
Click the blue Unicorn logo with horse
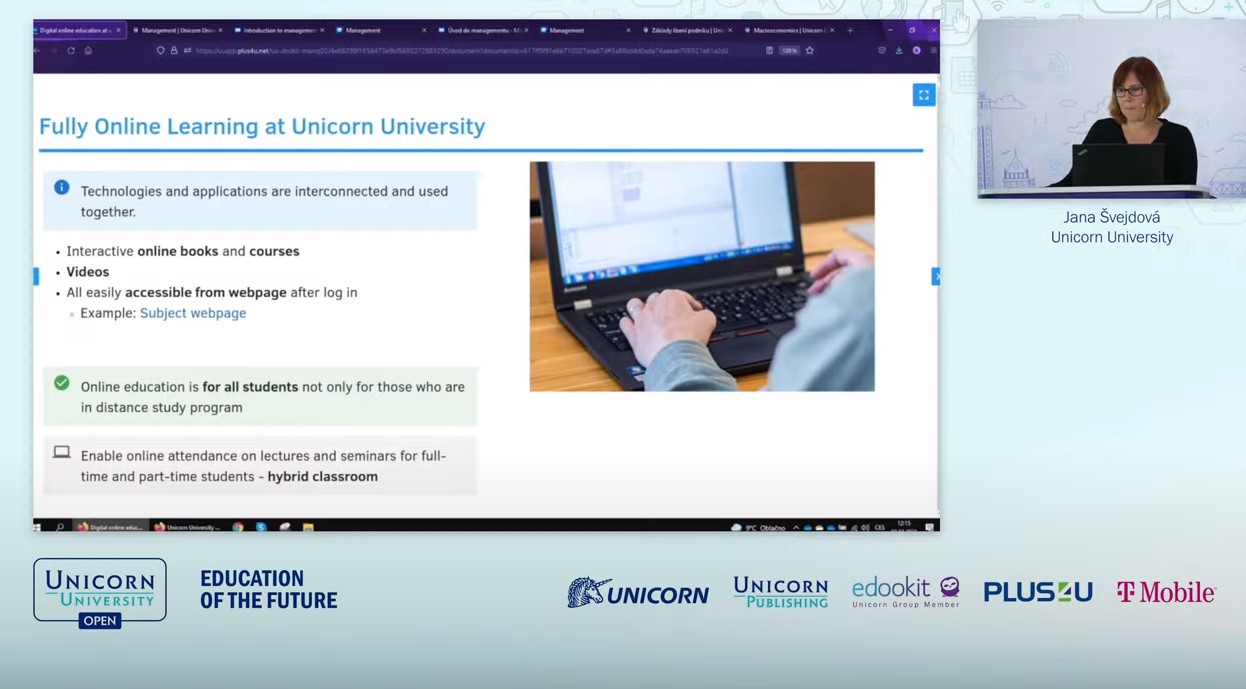(638, 593)
